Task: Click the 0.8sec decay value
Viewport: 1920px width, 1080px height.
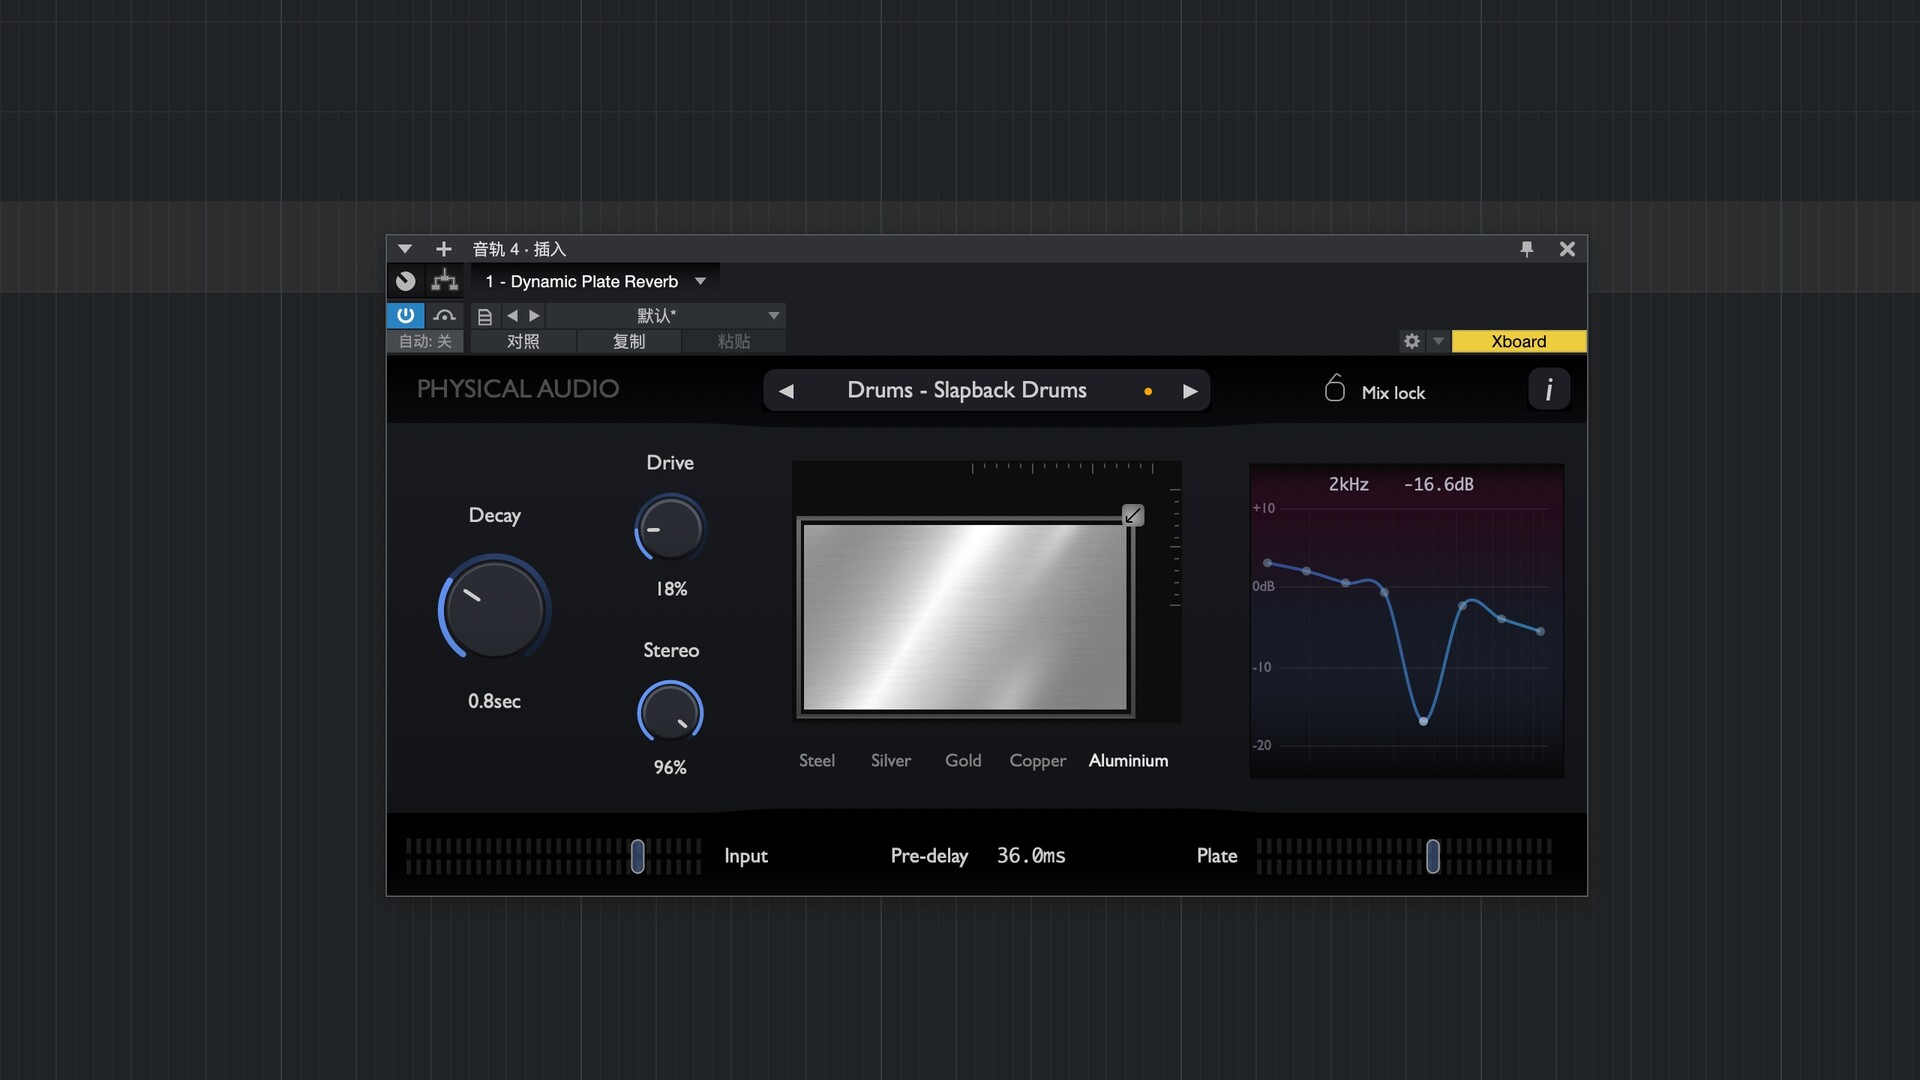Action: 494,701
